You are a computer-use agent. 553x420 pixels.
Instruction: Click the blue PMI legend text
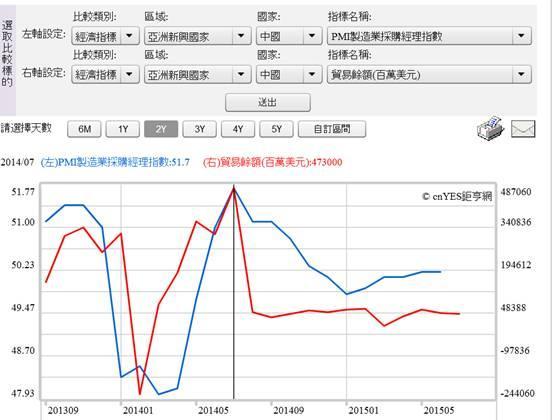click(115, 163)
